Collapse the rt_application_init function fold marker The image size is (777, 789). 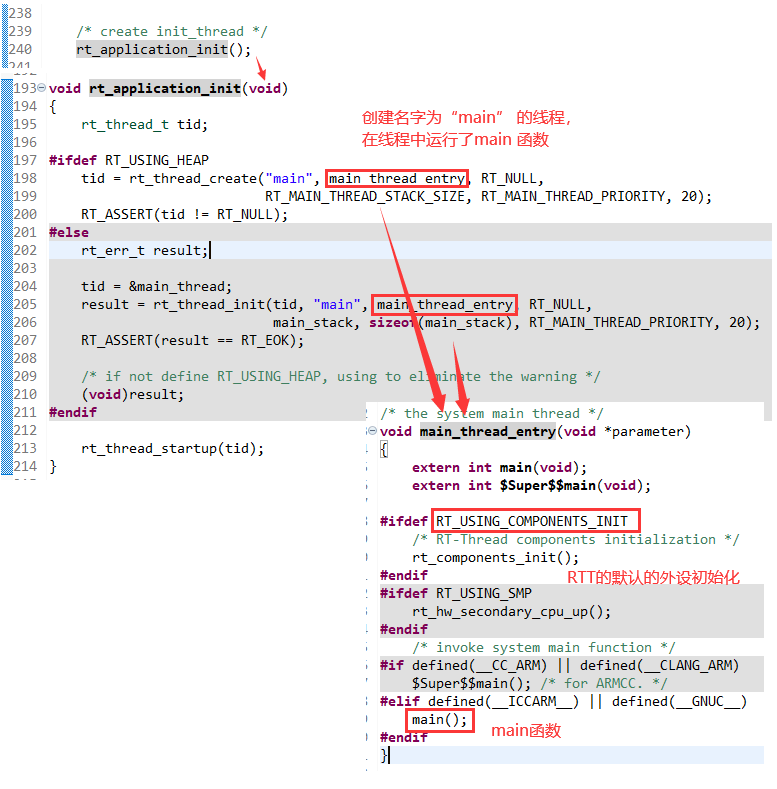click(42, 88)
